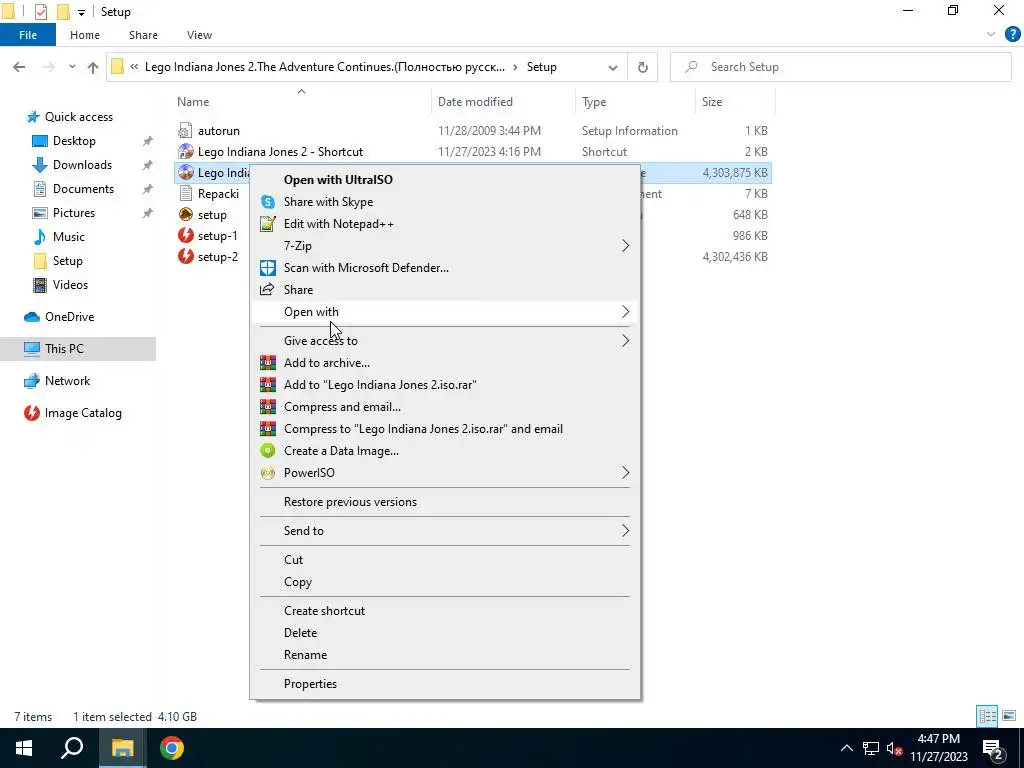Choose Copy from the context menu
Screen dimensions: 1024x768
click(298, 582)
